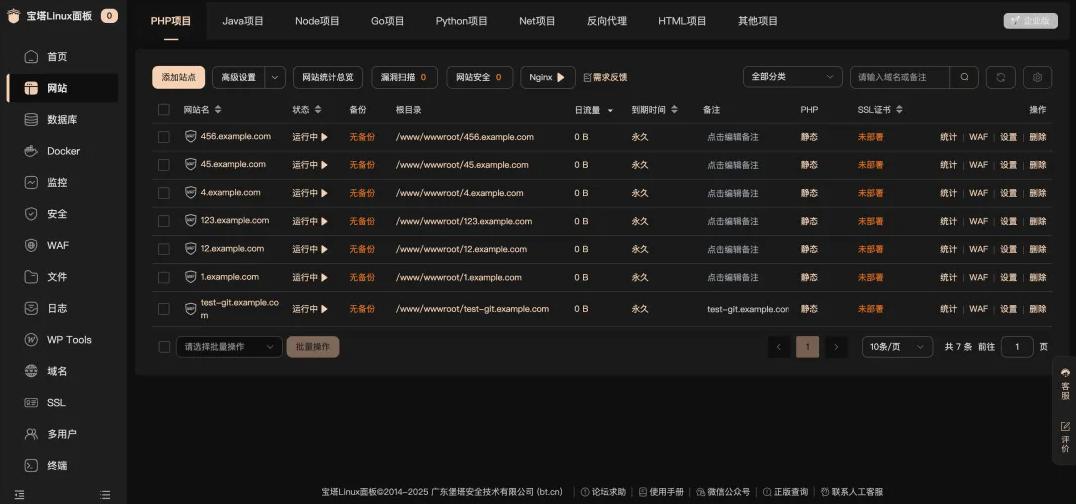Click the refresh icon beside the search box

pyautogui.click(x=1000, y=77)
